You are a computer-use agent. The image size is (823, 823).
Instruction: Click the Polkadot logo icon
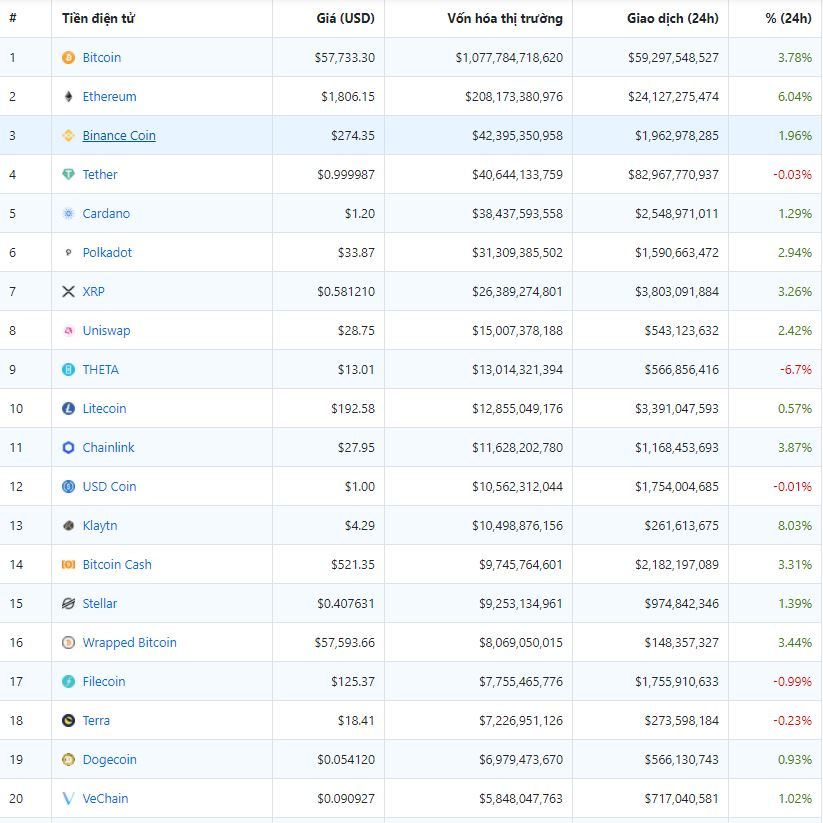68,252
